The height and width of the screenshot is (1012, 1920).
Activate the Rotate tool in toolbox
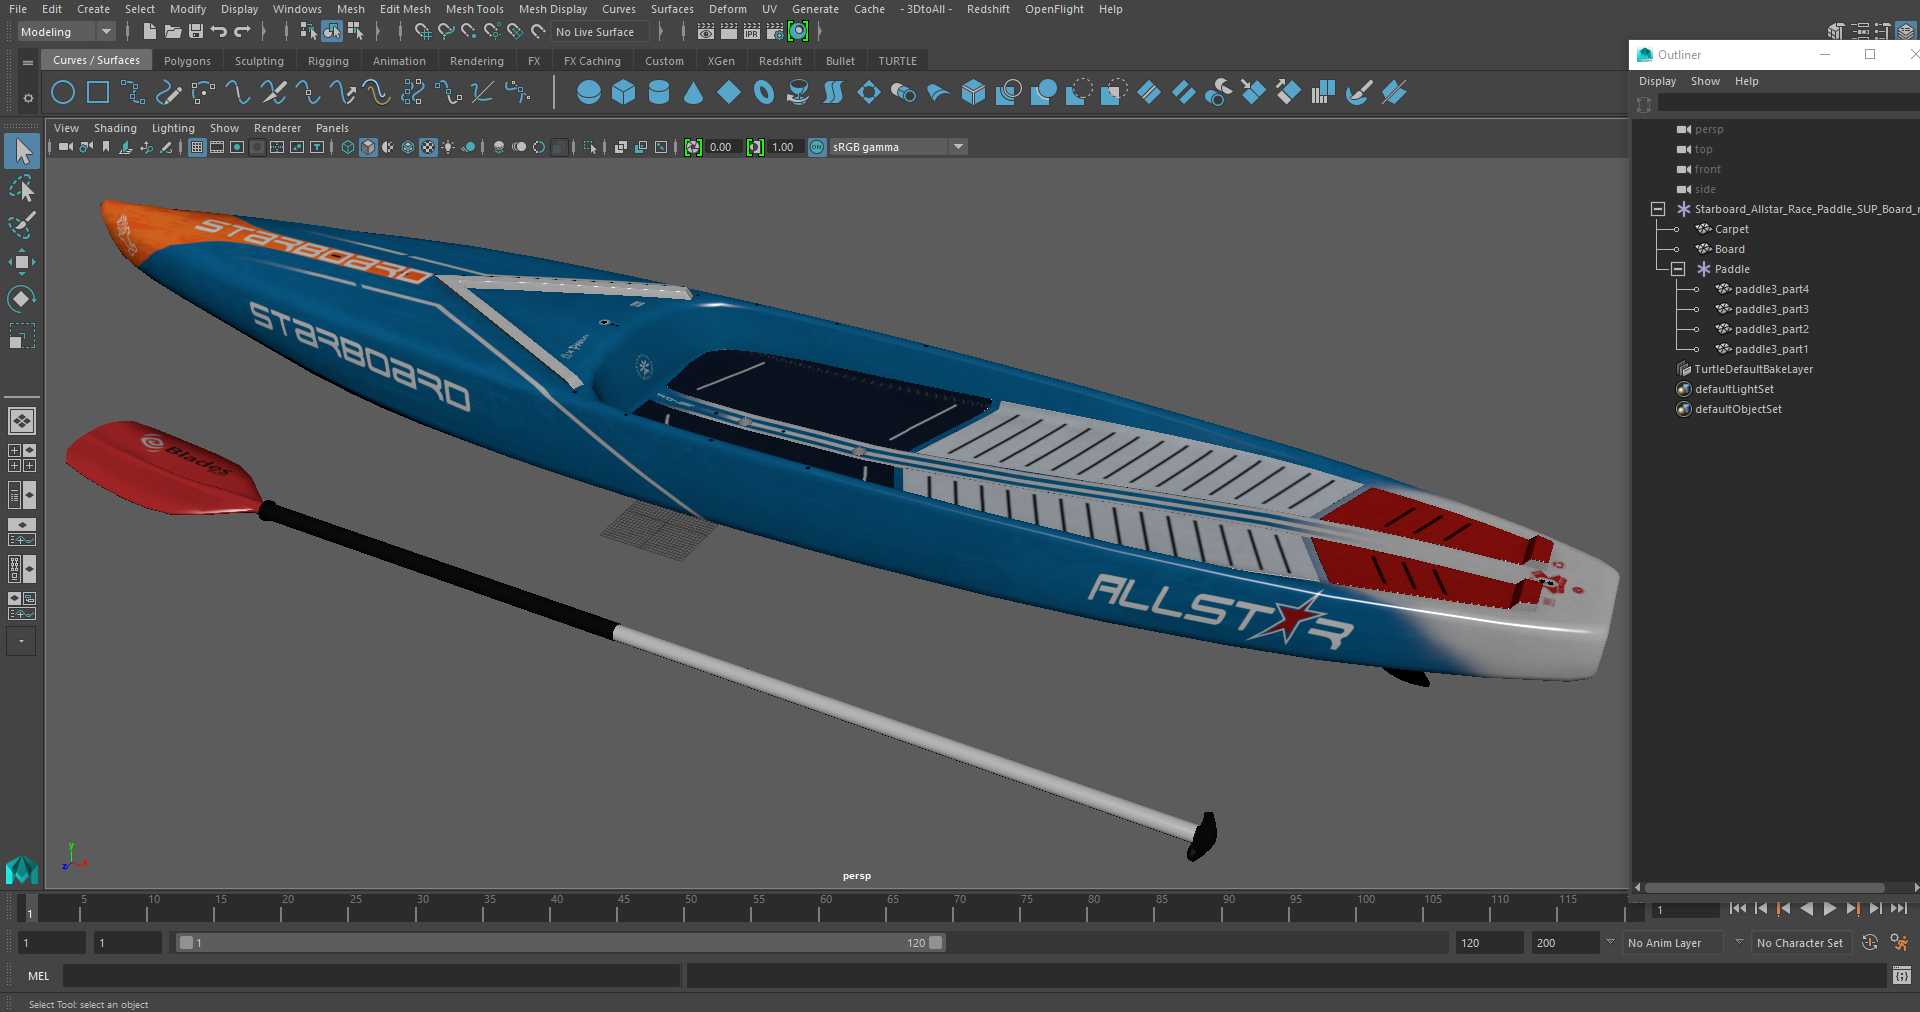[x=22, y=298]
